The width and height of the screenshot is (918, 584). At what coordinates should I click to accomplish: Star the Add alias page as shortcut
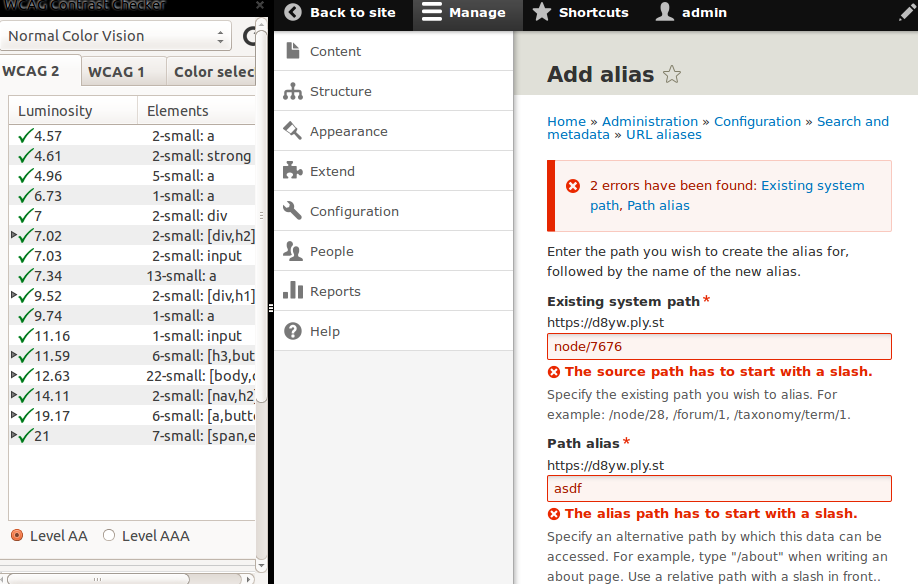coord(672,75)
